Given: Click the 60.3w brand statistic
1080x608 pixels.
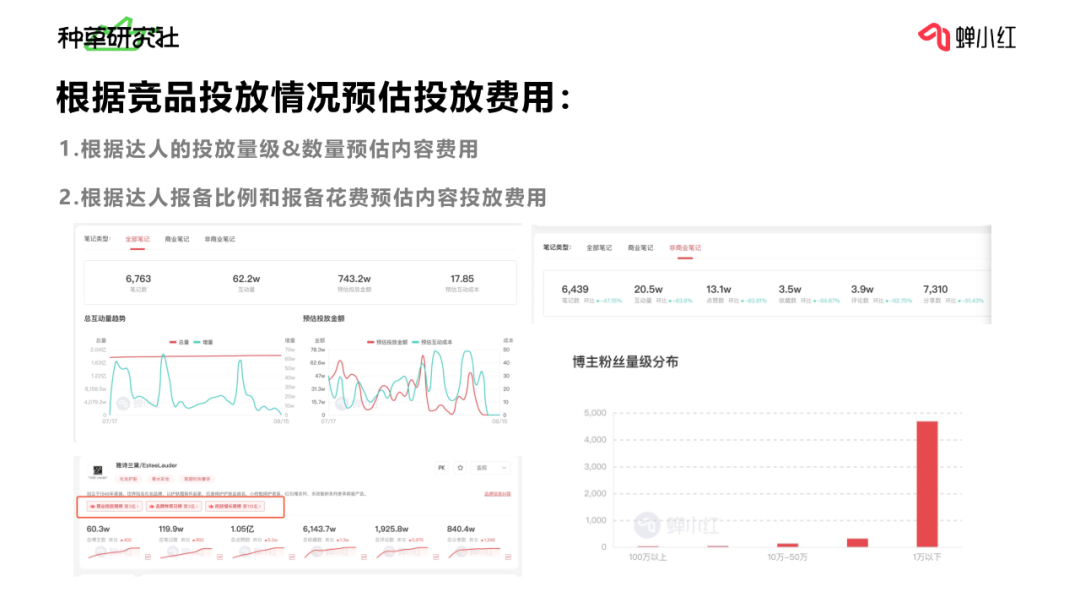Looking at the screenshot, I should pyautogui.click(x=98, y=529).
